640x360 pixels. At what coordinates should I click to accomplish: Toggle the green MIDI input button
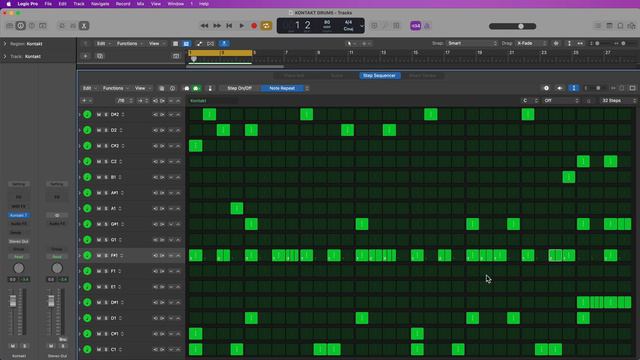(196, 88)
